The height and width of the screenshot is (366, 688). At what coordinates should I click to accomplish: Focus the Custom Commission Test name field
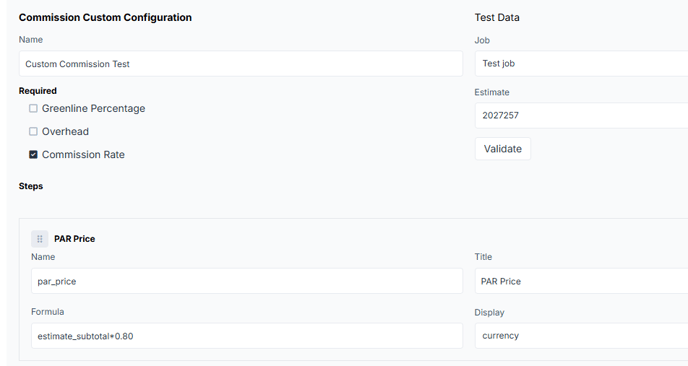tap(241, 64)
